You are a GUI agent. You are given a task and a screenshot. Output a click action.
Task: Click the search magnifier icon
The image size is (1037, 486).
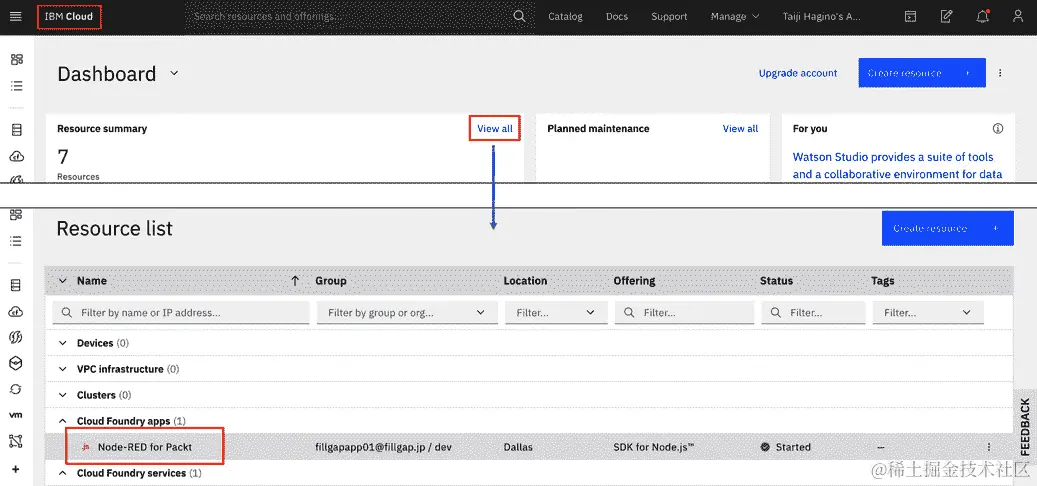point(520,17)
